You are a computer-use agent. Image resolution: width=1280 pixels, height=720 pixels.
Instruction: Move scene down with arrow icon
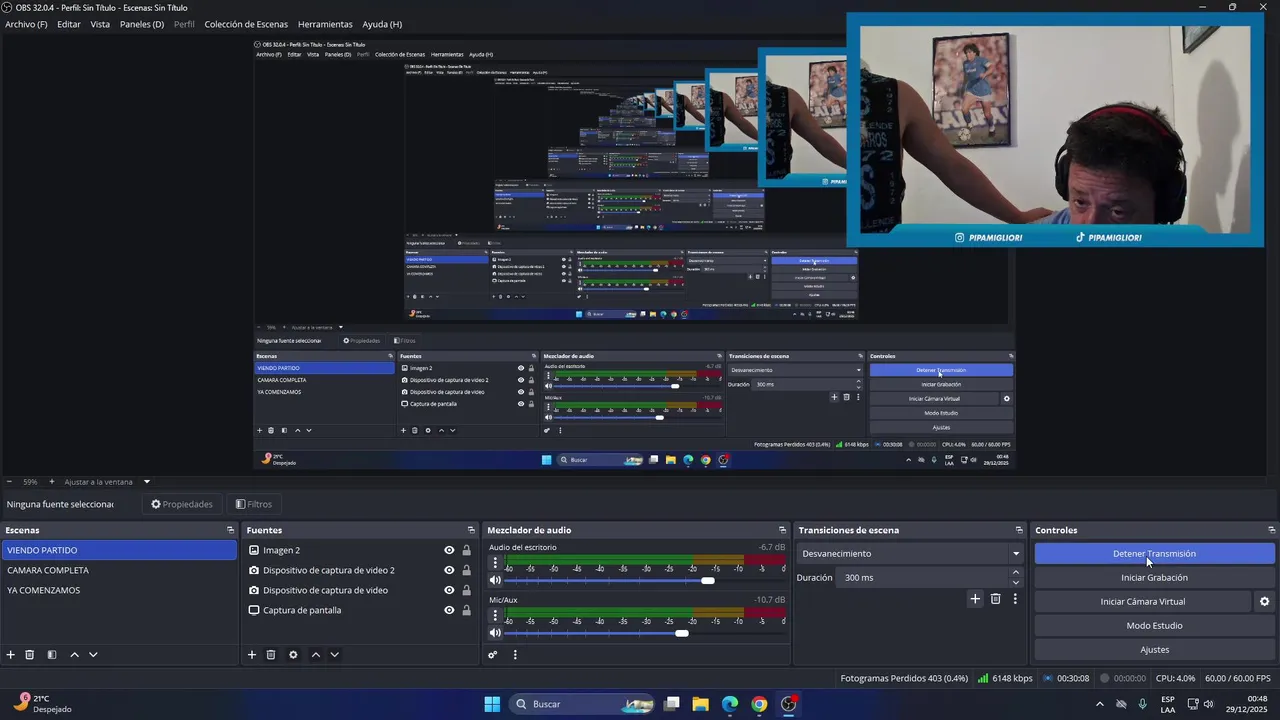tap(93, 655)
